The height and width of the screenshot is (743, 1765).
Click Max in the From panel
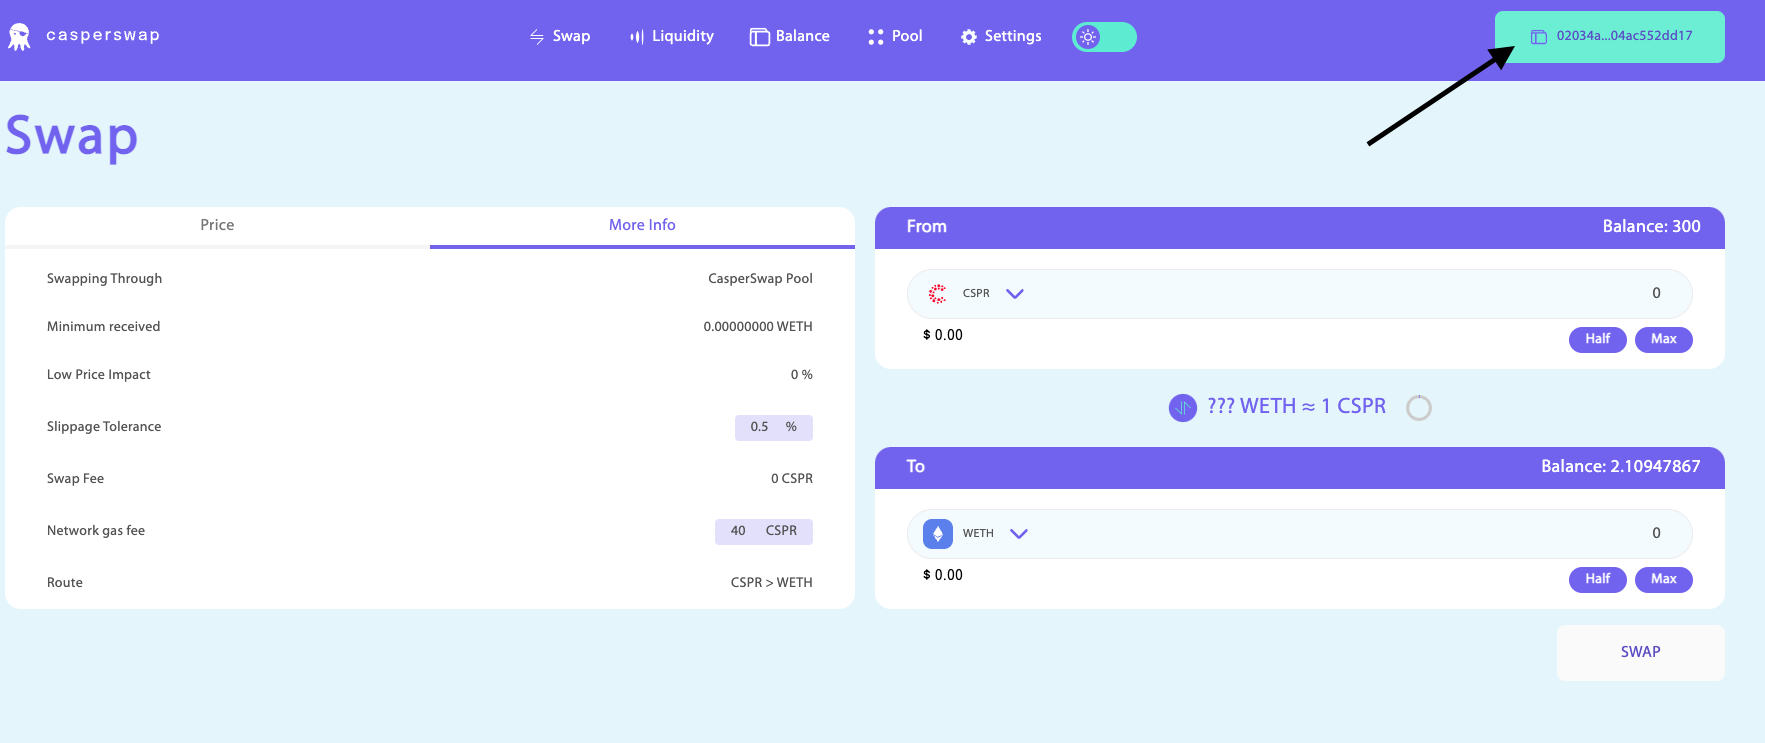1664,339
